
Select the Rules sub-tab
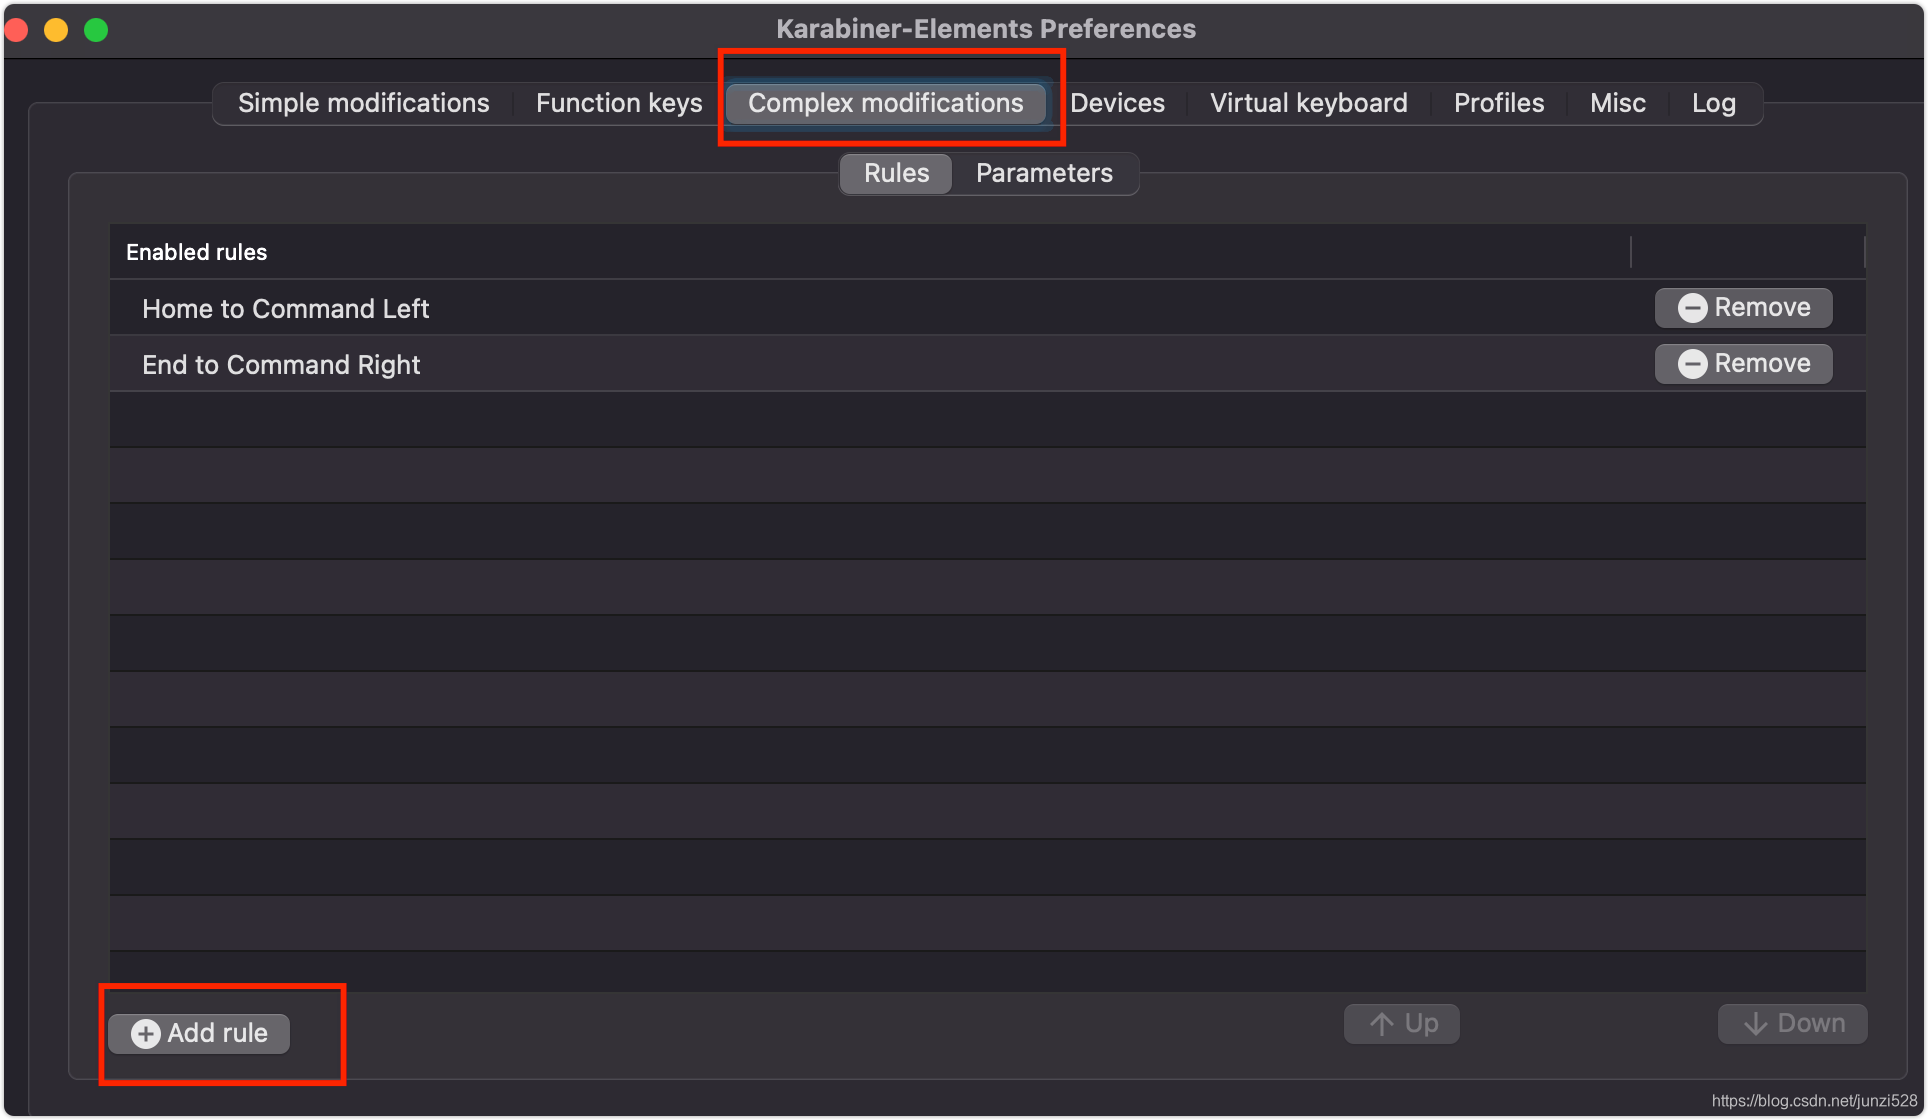coord(896,173)
